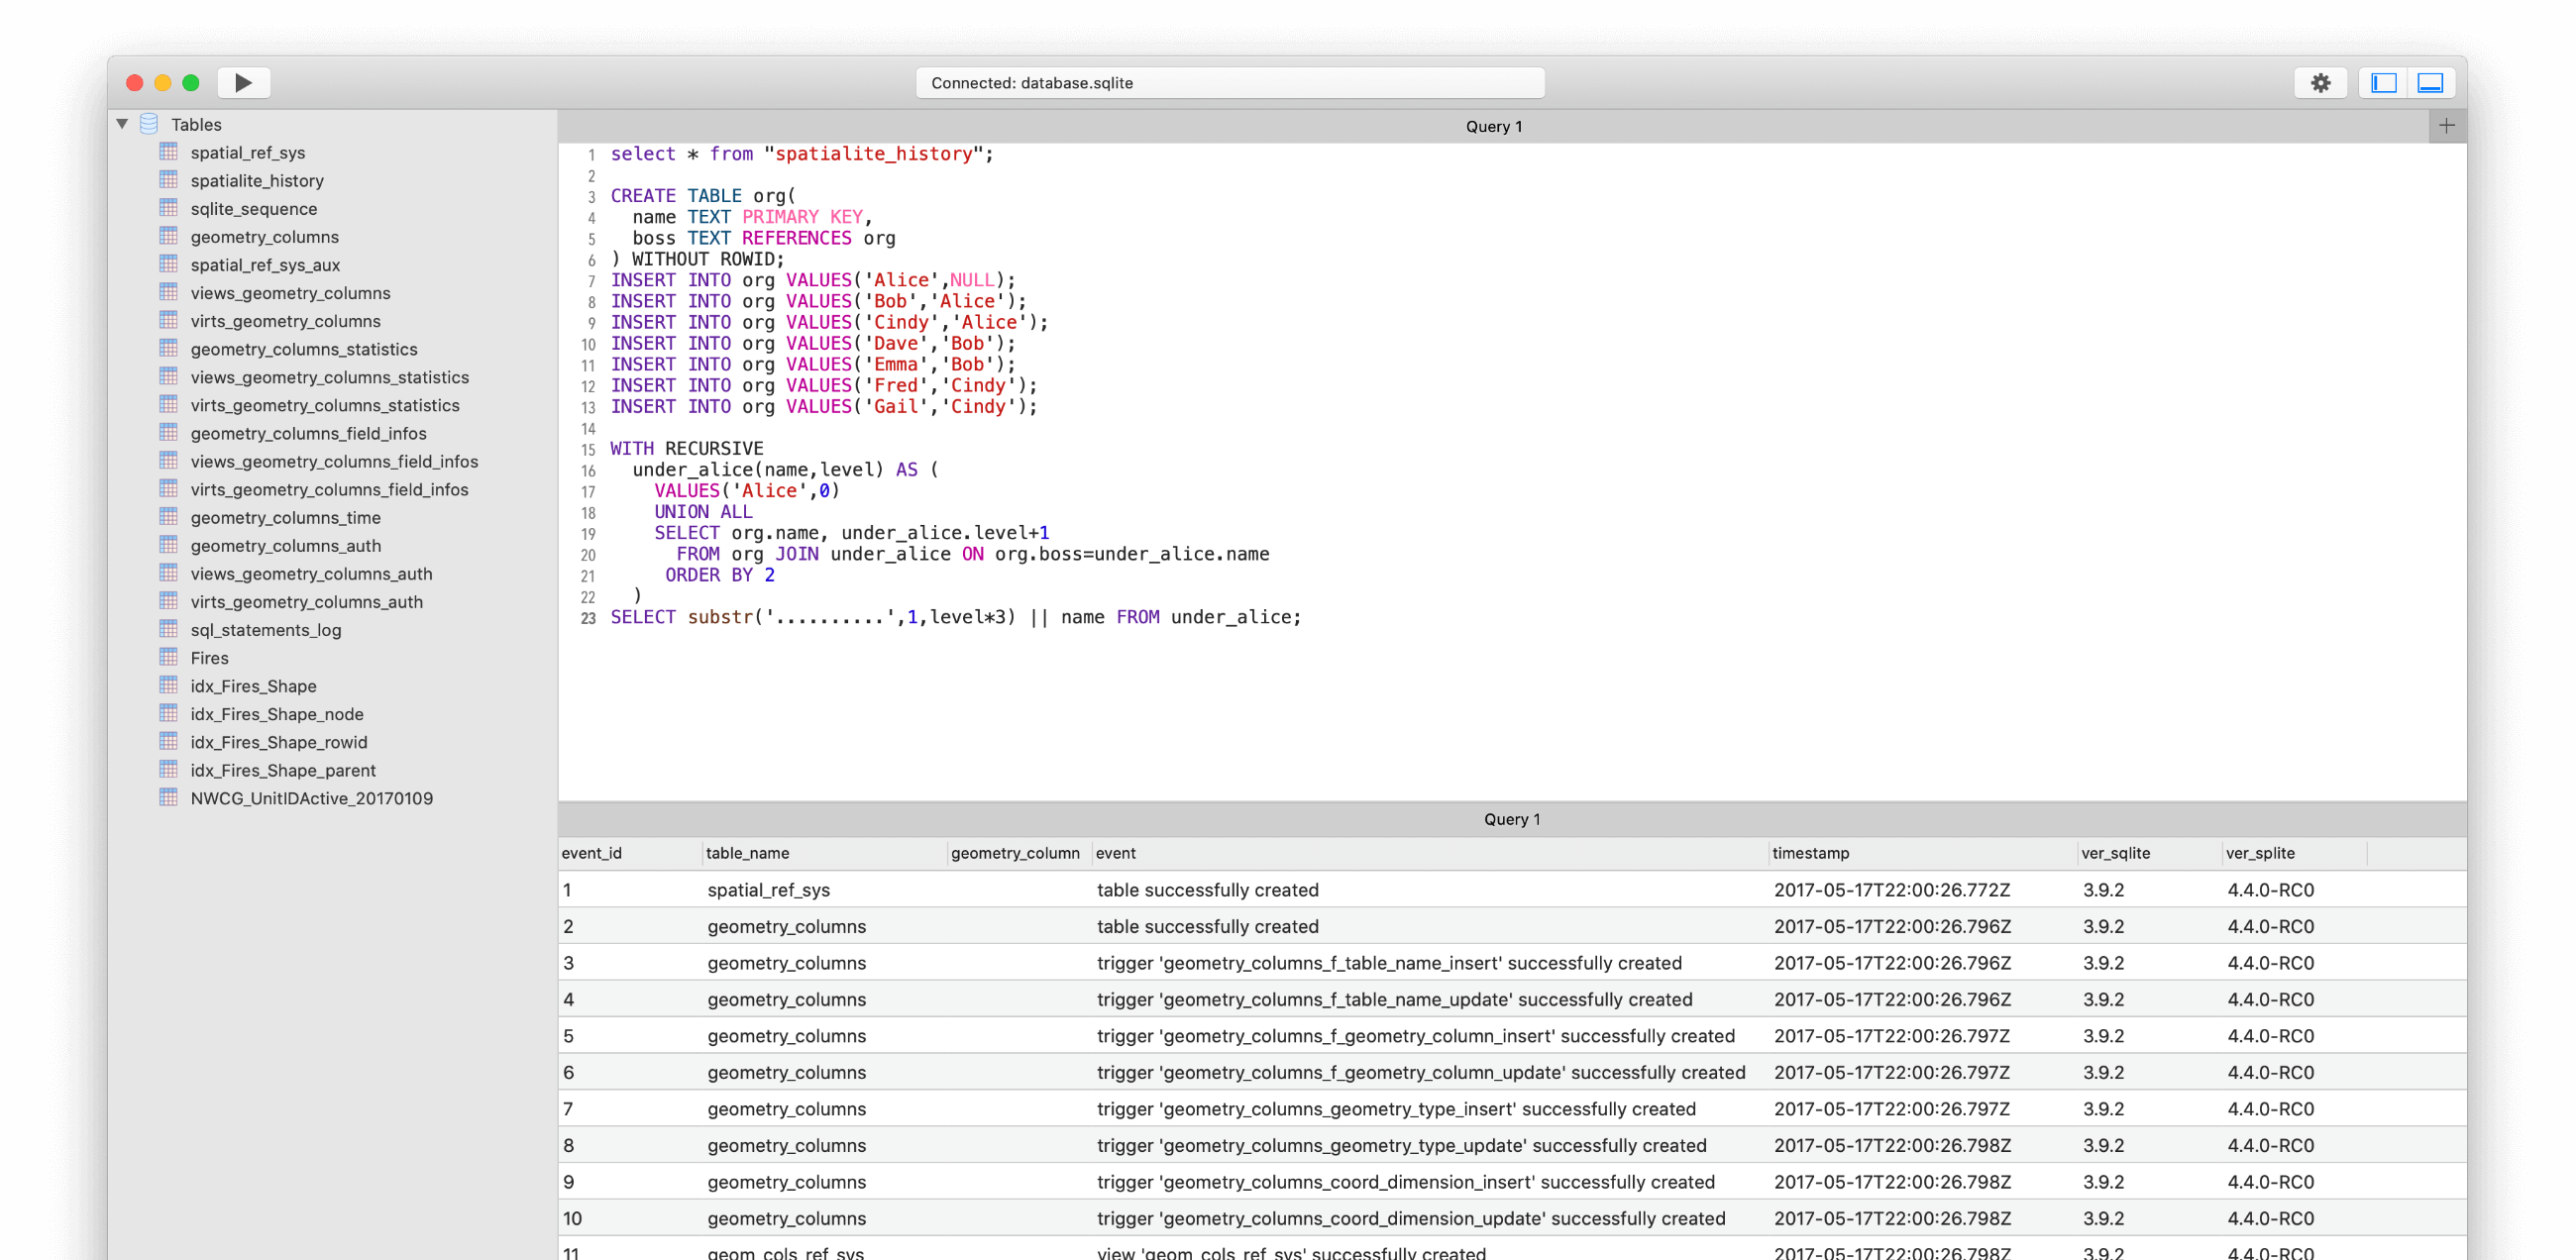Run the query with play button

pyautogui.click(x=243, y=83)
